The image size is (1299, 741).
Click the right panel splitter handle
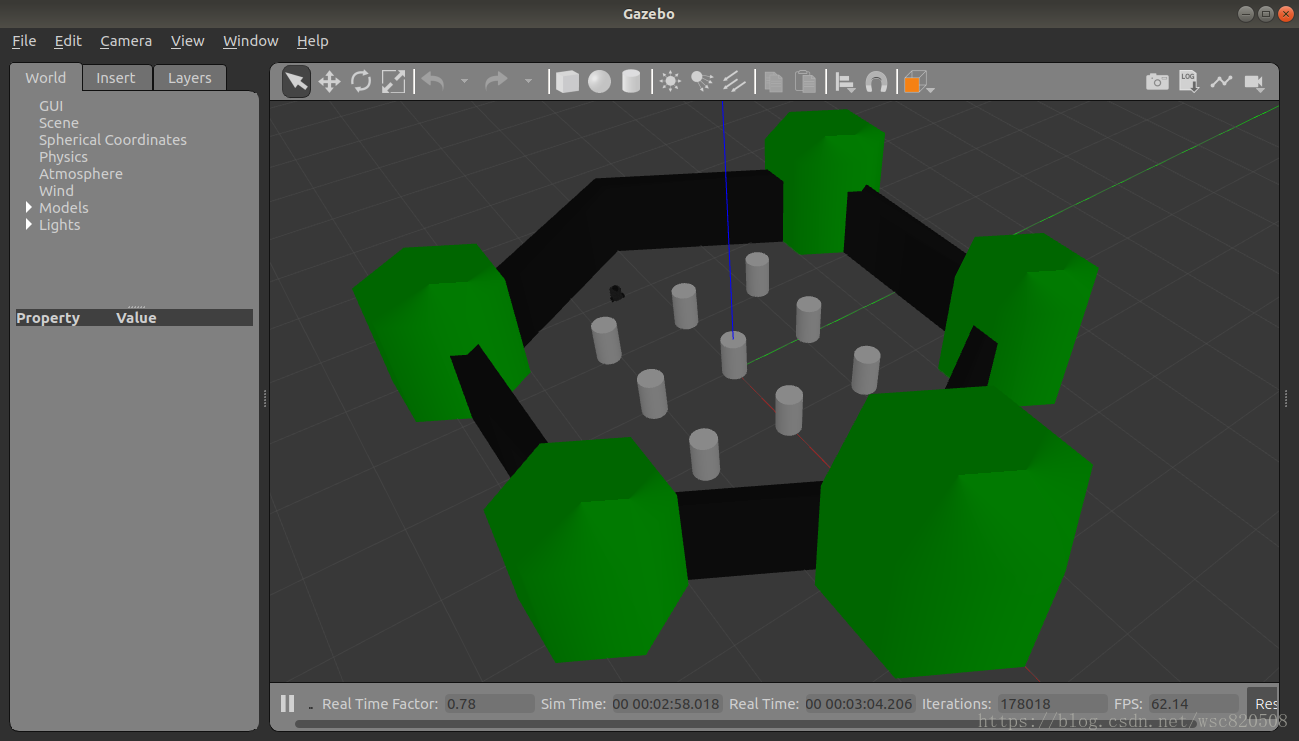[x=1287, y=398]
